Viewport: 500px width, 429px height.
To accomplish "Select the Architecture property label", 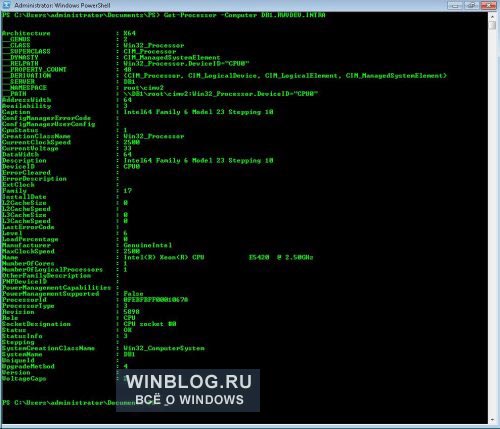I will tap(26, 33).
